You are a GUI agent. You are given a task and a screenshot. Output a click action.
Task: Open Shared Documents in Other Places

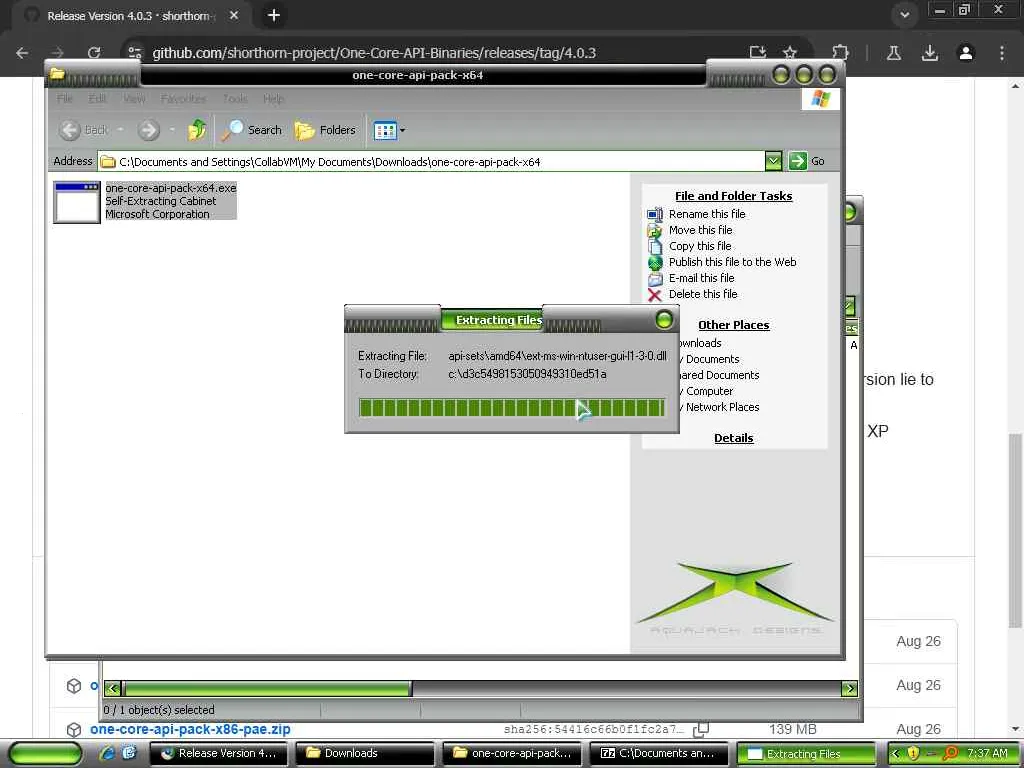tap(719, 375)
